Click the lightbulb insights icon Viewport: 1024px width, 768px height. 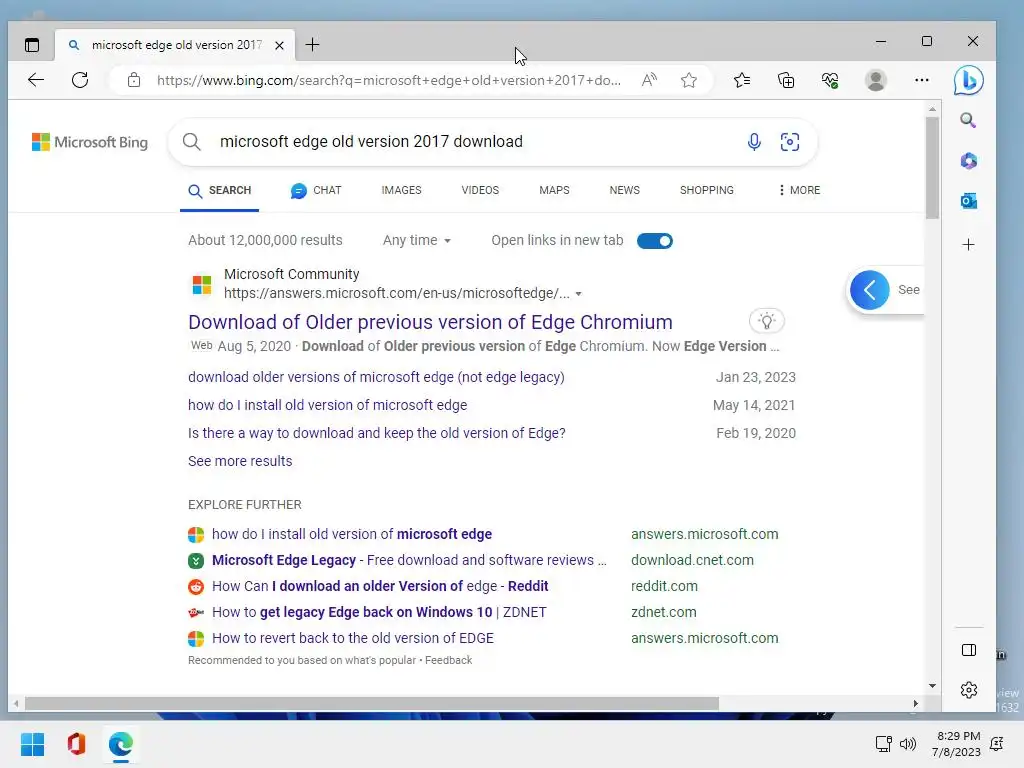pos(767,321)
